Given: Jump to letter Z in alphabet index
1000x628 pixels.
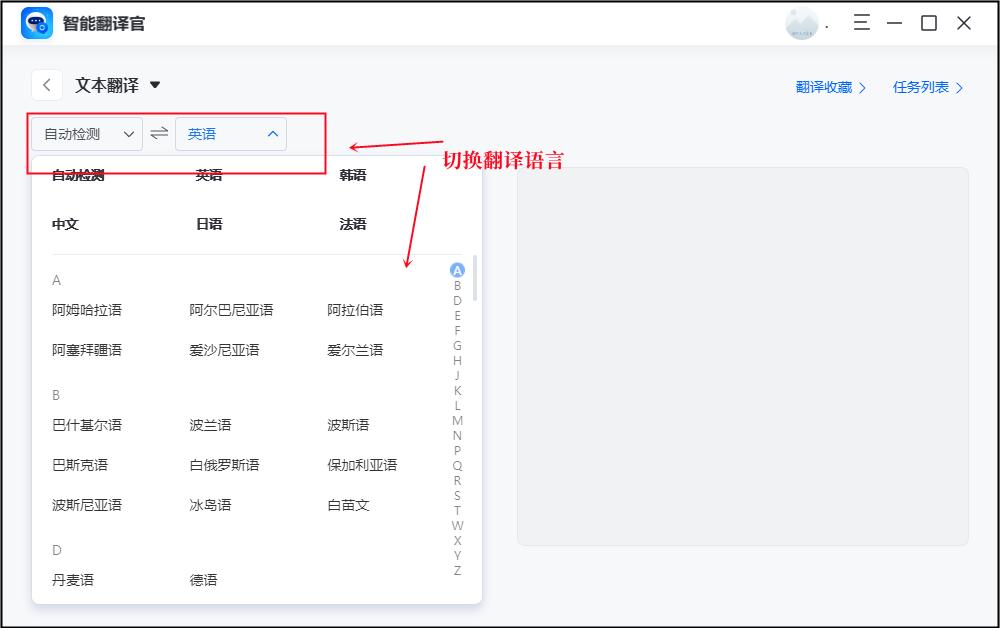Looking at the screenshot, I should (457, 570).
